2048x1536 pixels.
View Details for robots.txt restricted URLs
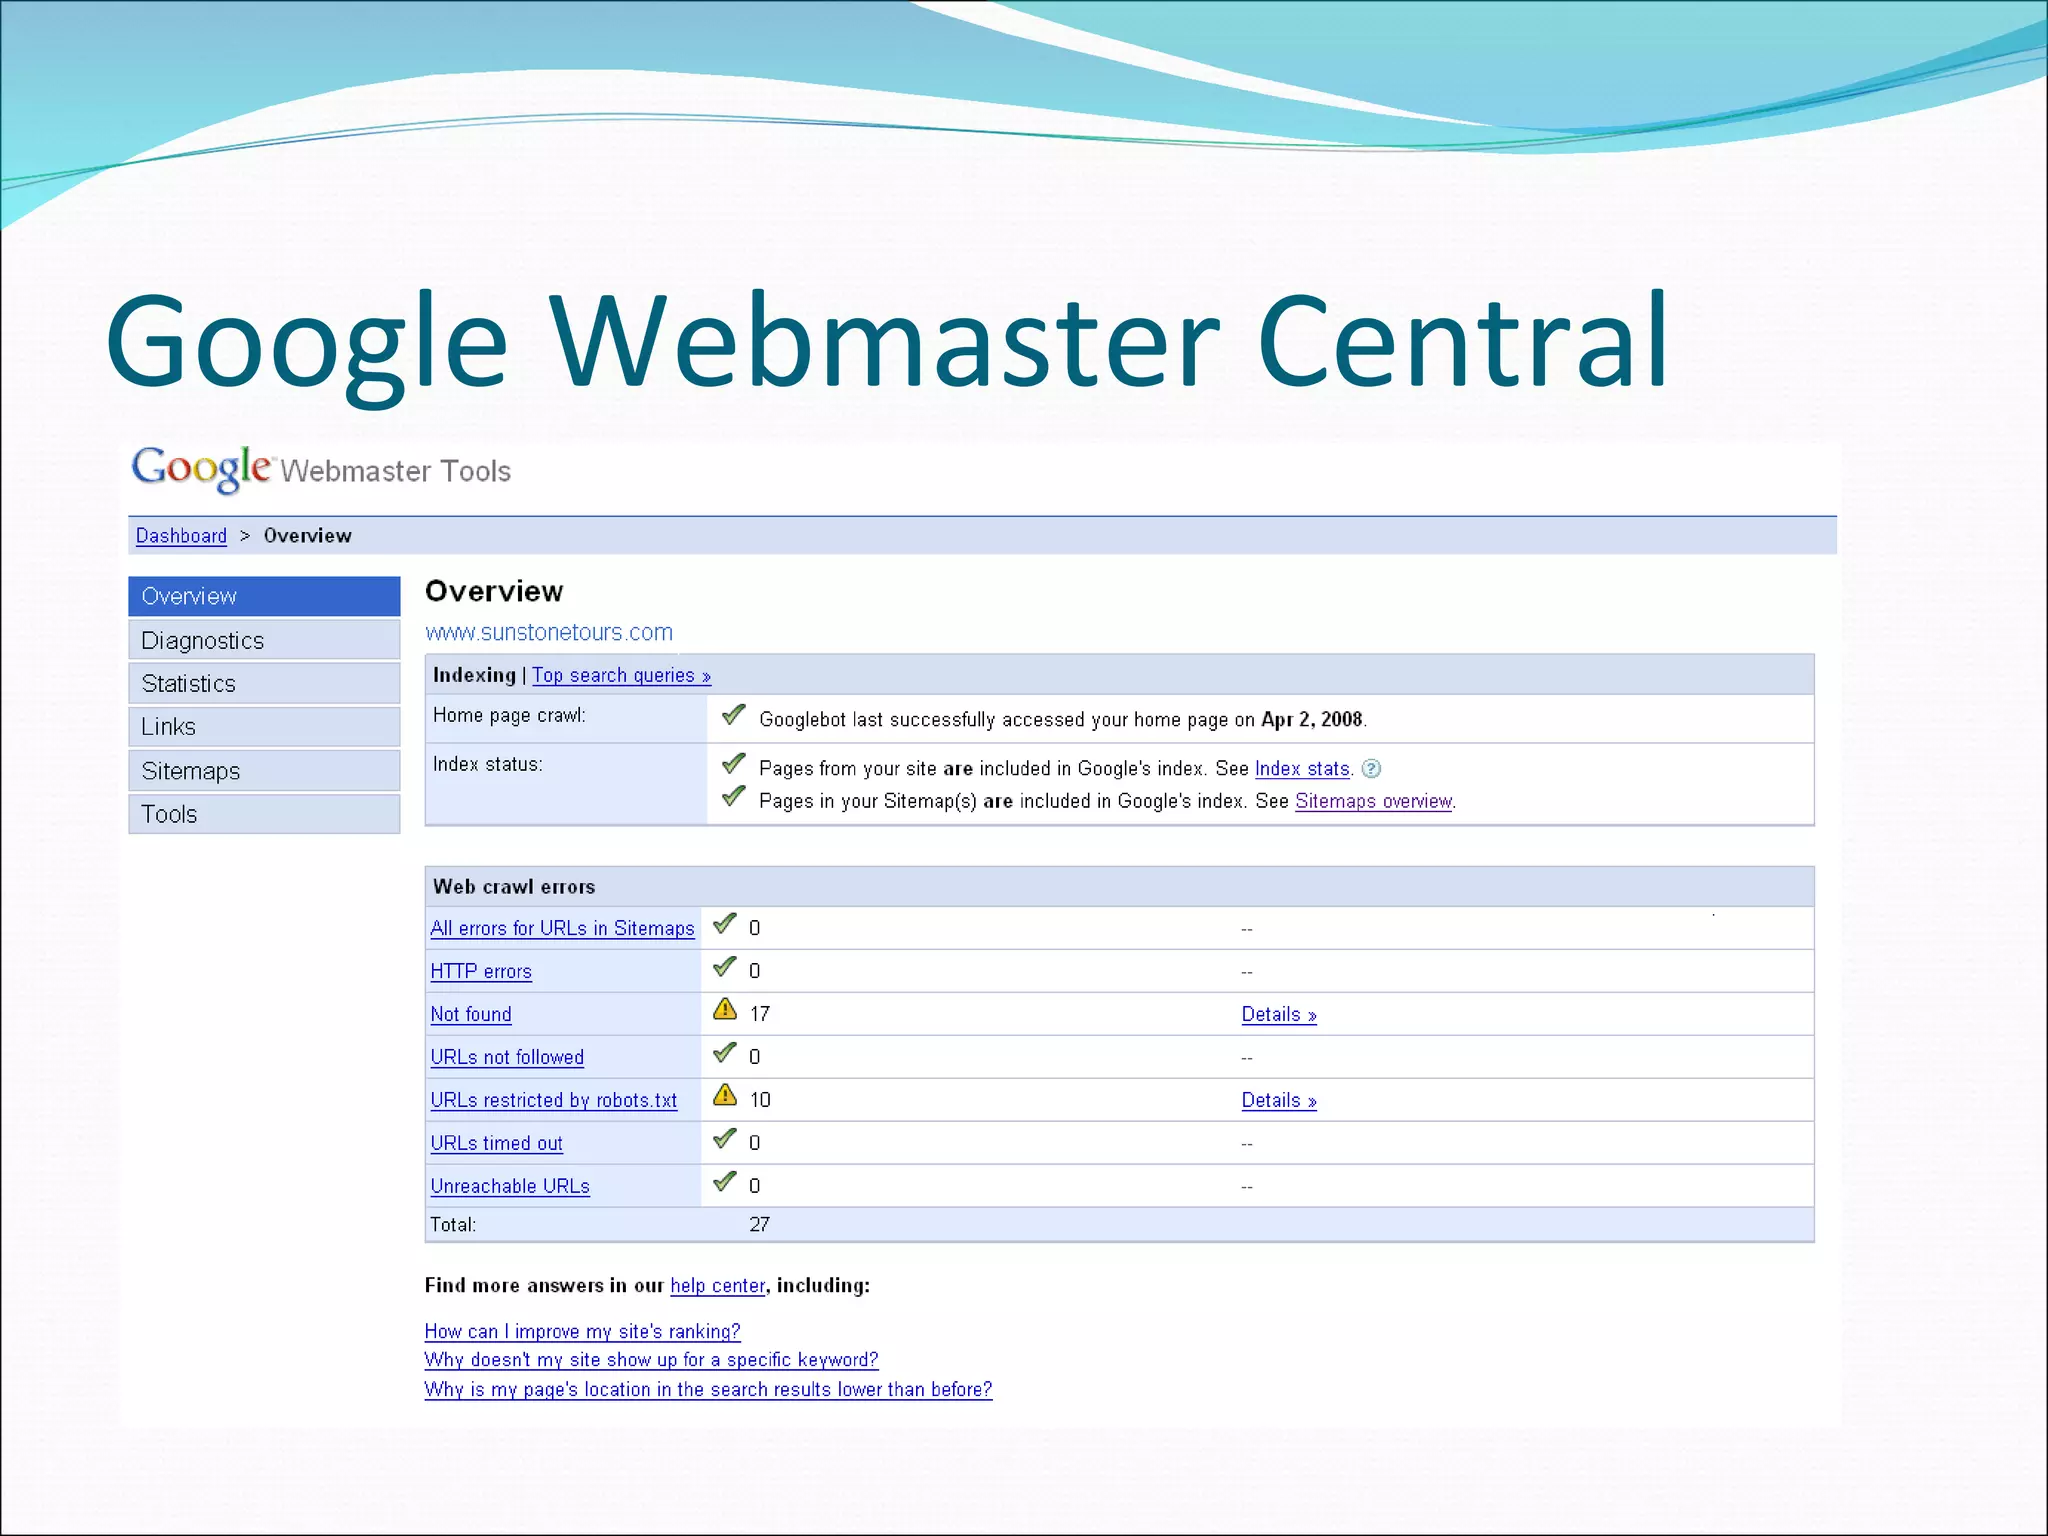[x=1279, y=1101]
